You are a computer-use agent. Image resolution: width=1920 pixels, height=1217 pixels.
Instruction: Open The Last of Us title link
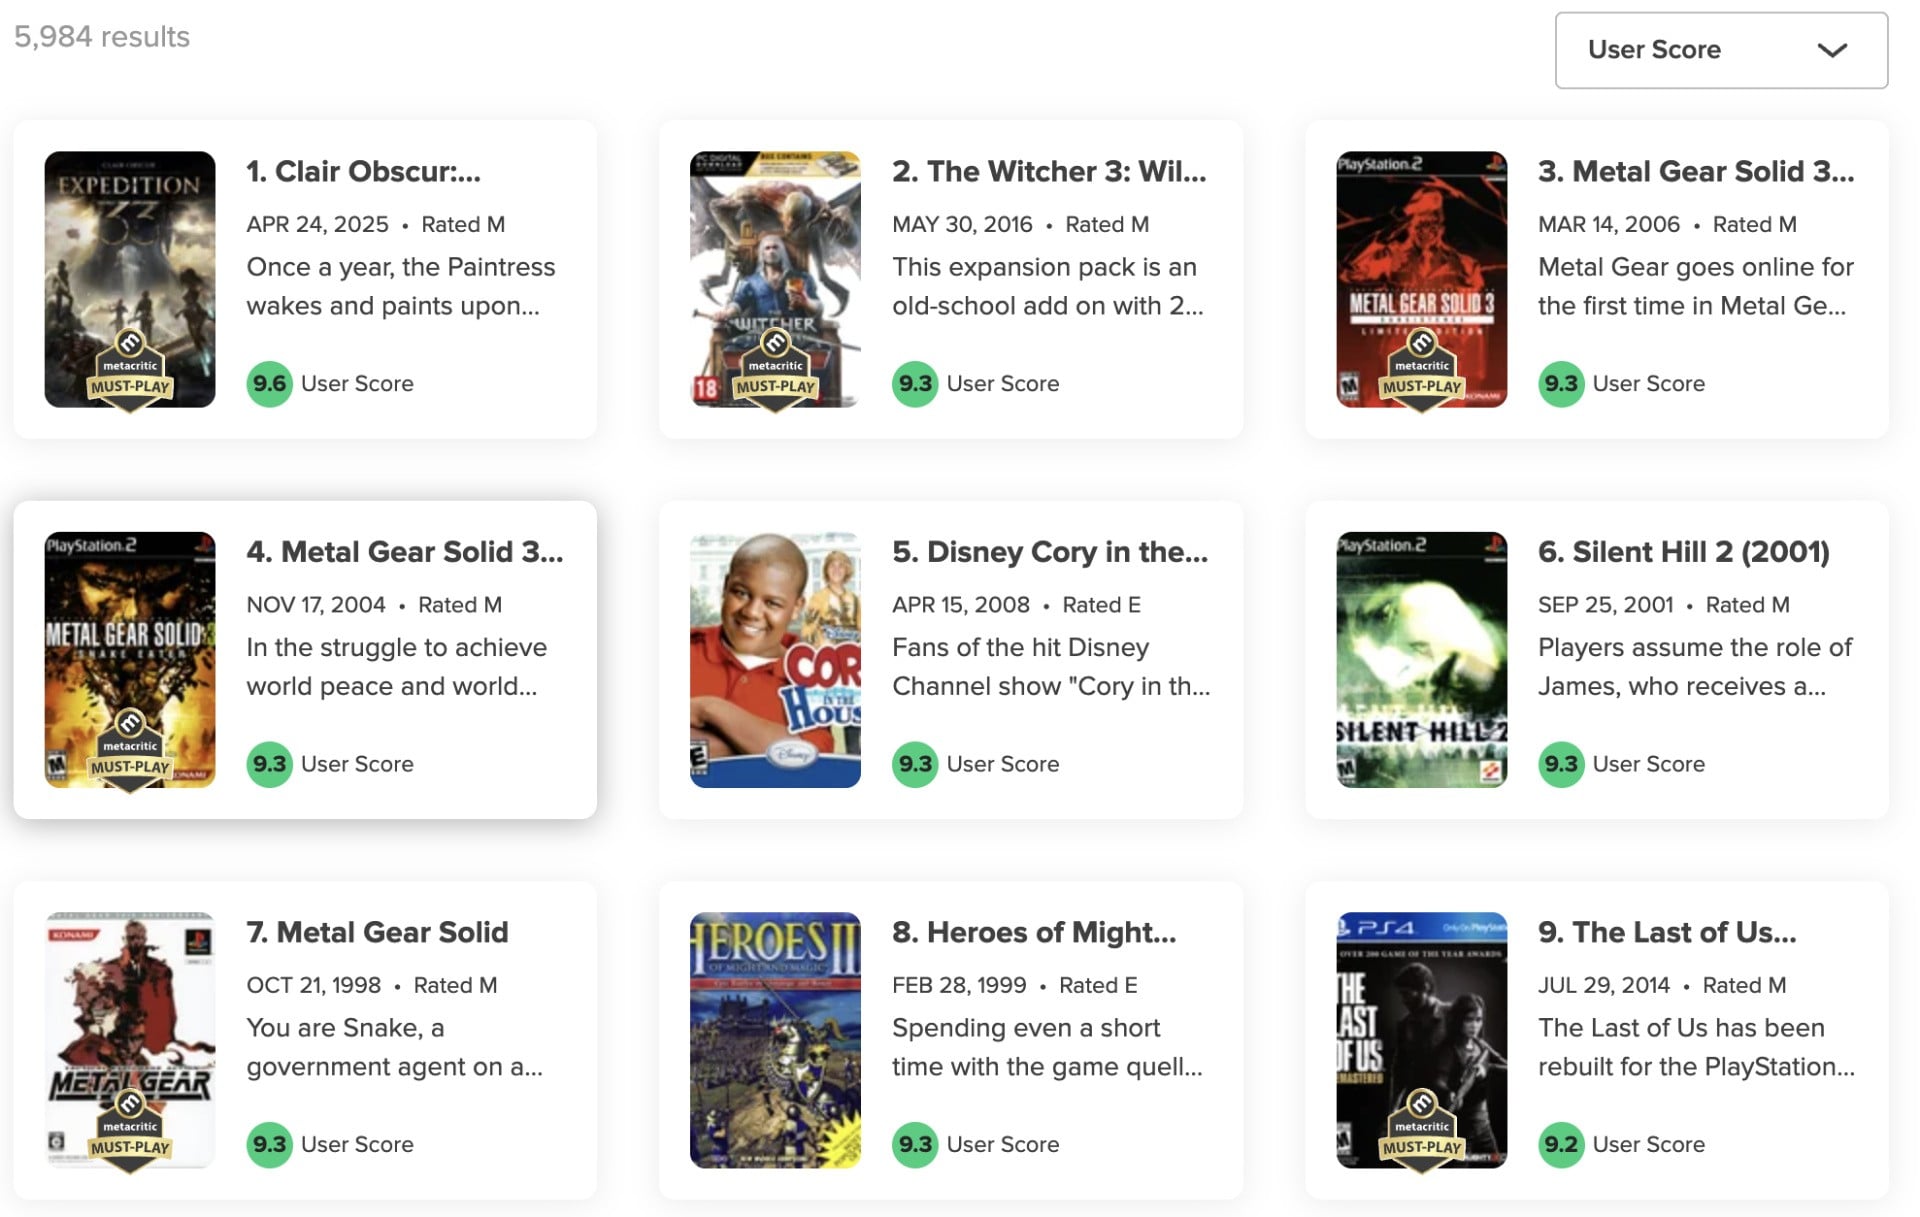click(1667, 932)
